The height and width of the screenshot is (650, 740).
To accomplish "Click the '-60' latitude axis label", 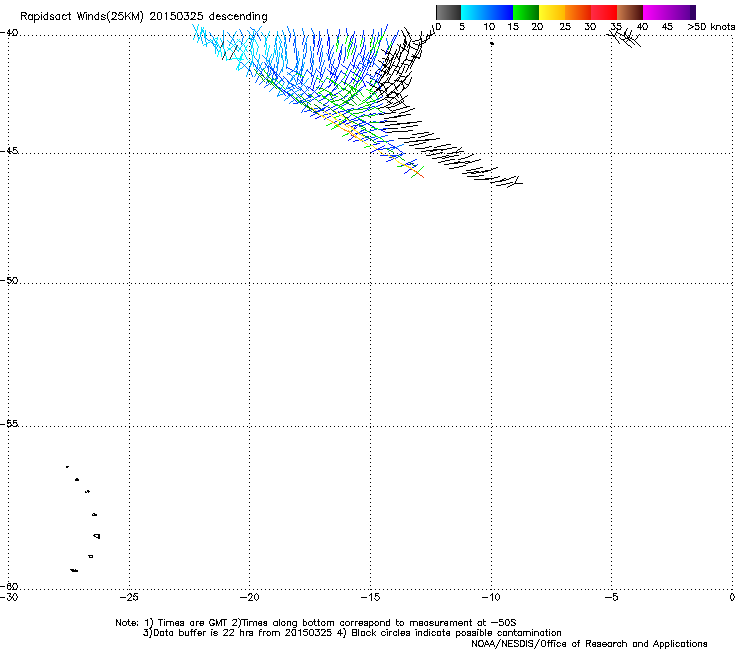I will (9, 586).
